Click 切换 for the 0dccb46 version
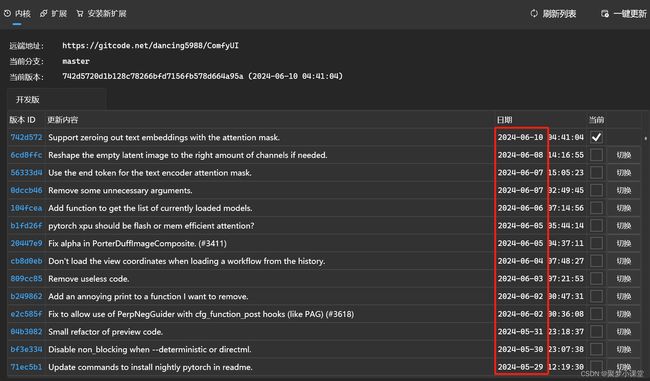Screen dimensions: 650x381 (623, 190)
